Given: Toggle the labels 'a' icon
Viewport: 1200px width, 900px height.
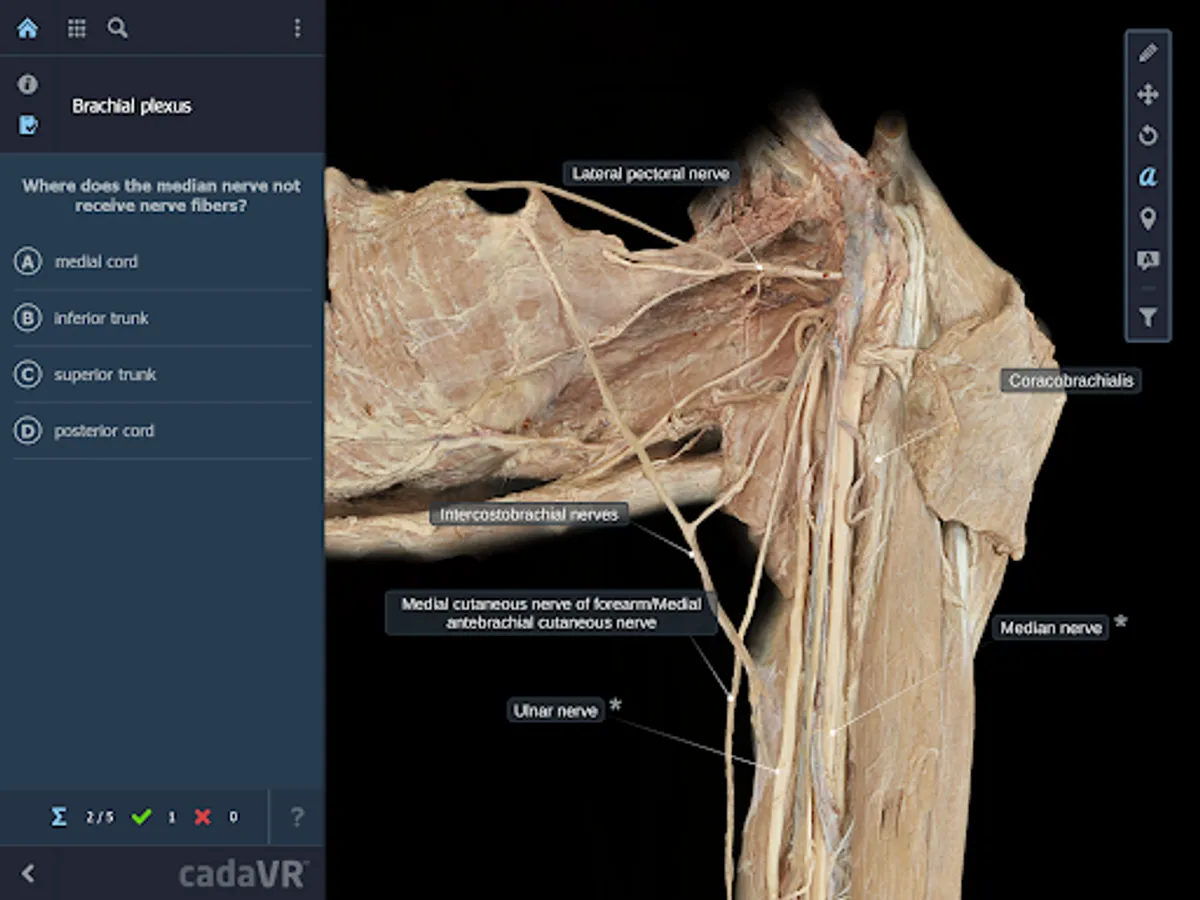Looking at the screenshot, I should click(1147, 177).
